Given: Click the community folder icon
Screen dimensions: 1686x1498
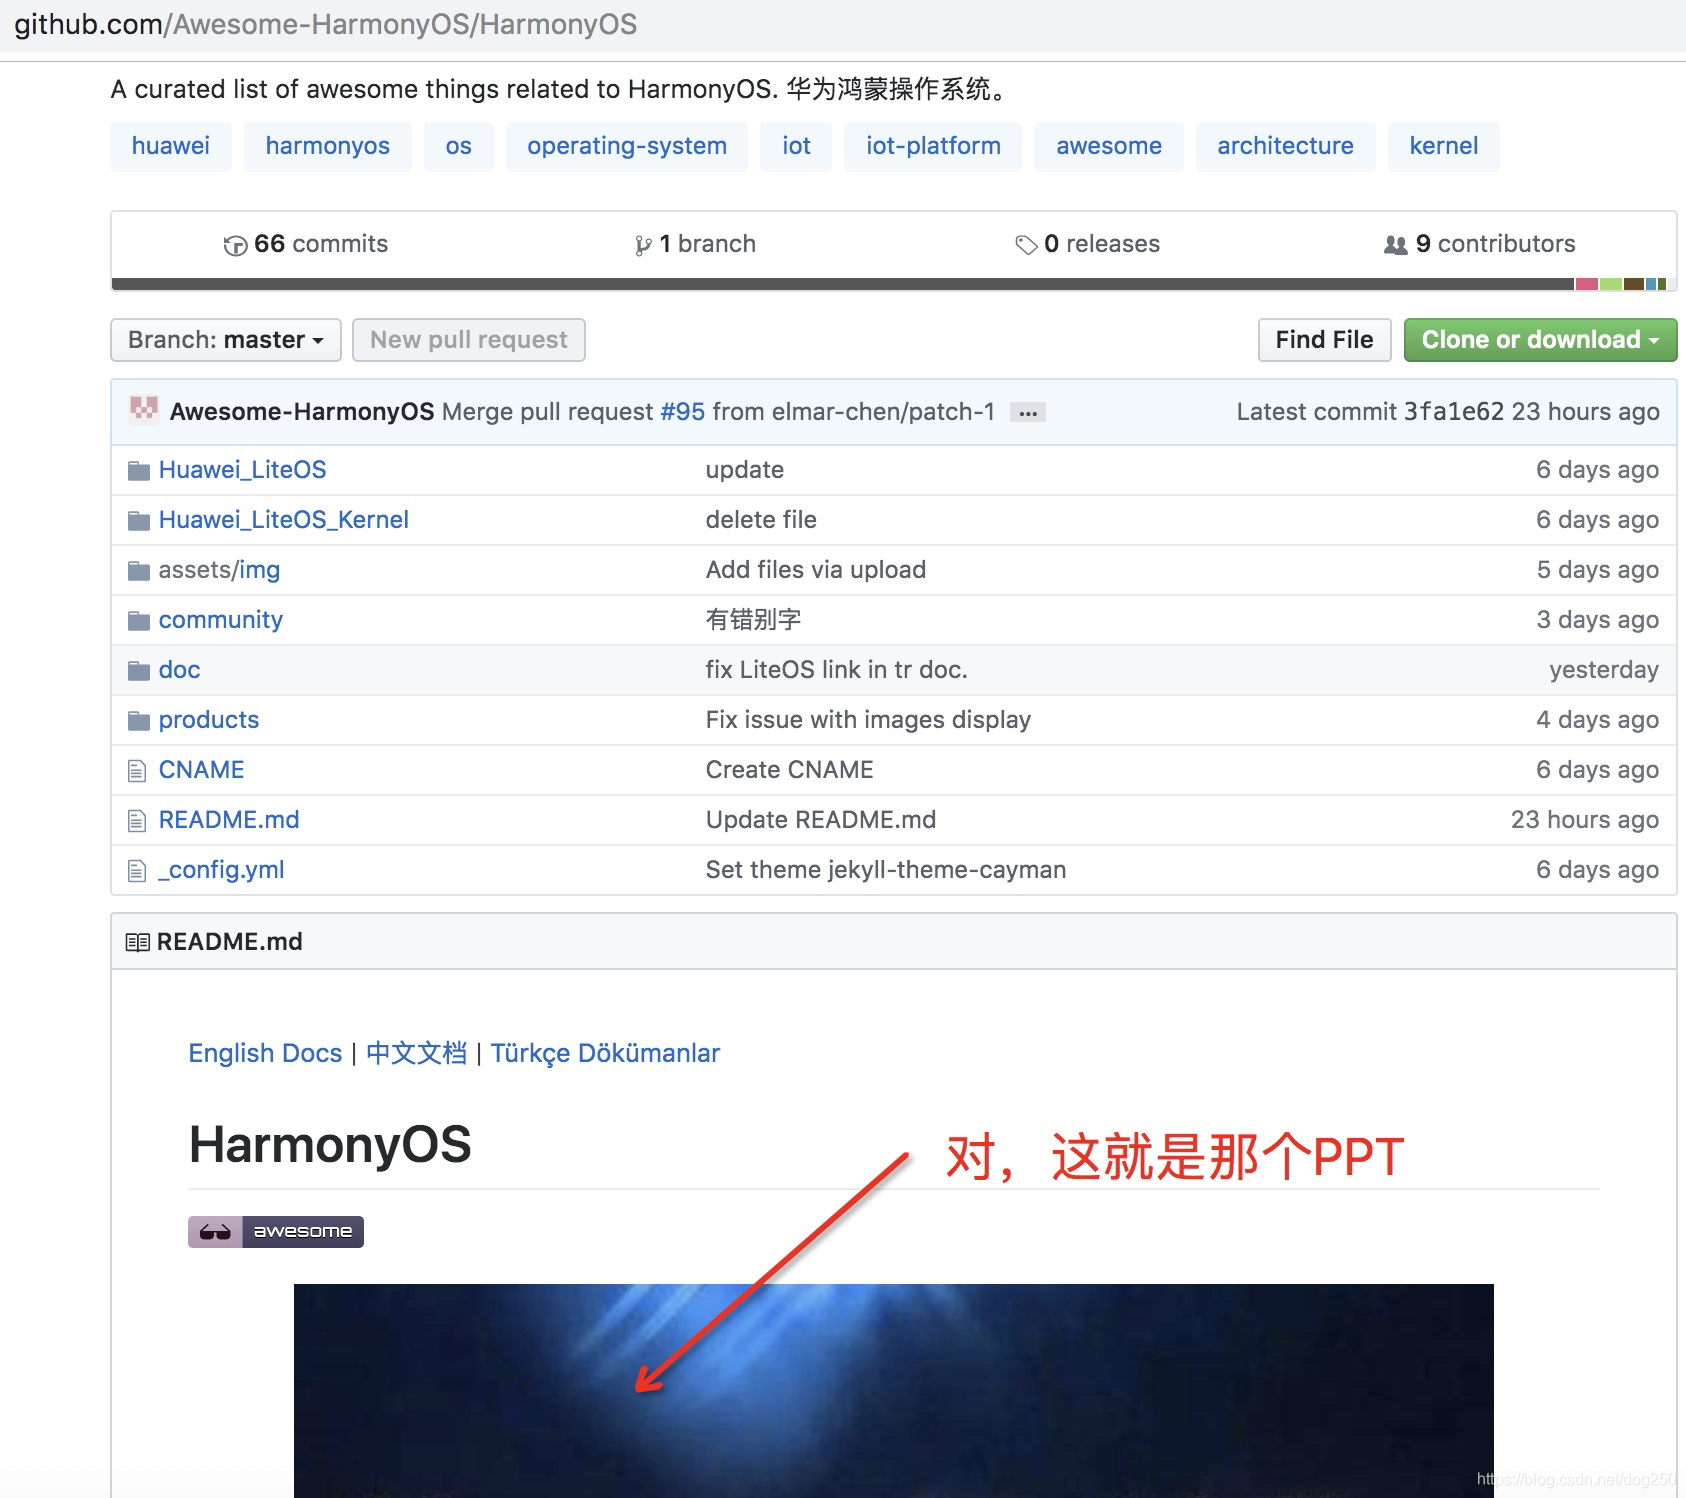Looking at the screenshot, I should pos(139,621).
